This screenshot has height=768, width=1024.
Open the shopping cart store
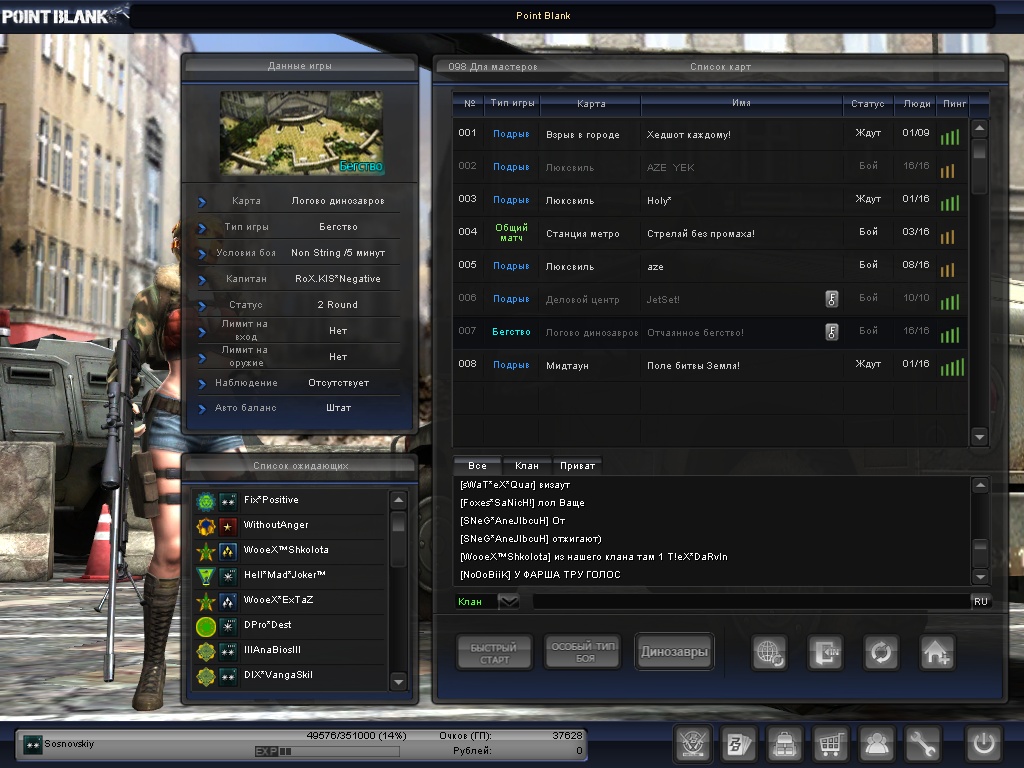pos(831,744)
